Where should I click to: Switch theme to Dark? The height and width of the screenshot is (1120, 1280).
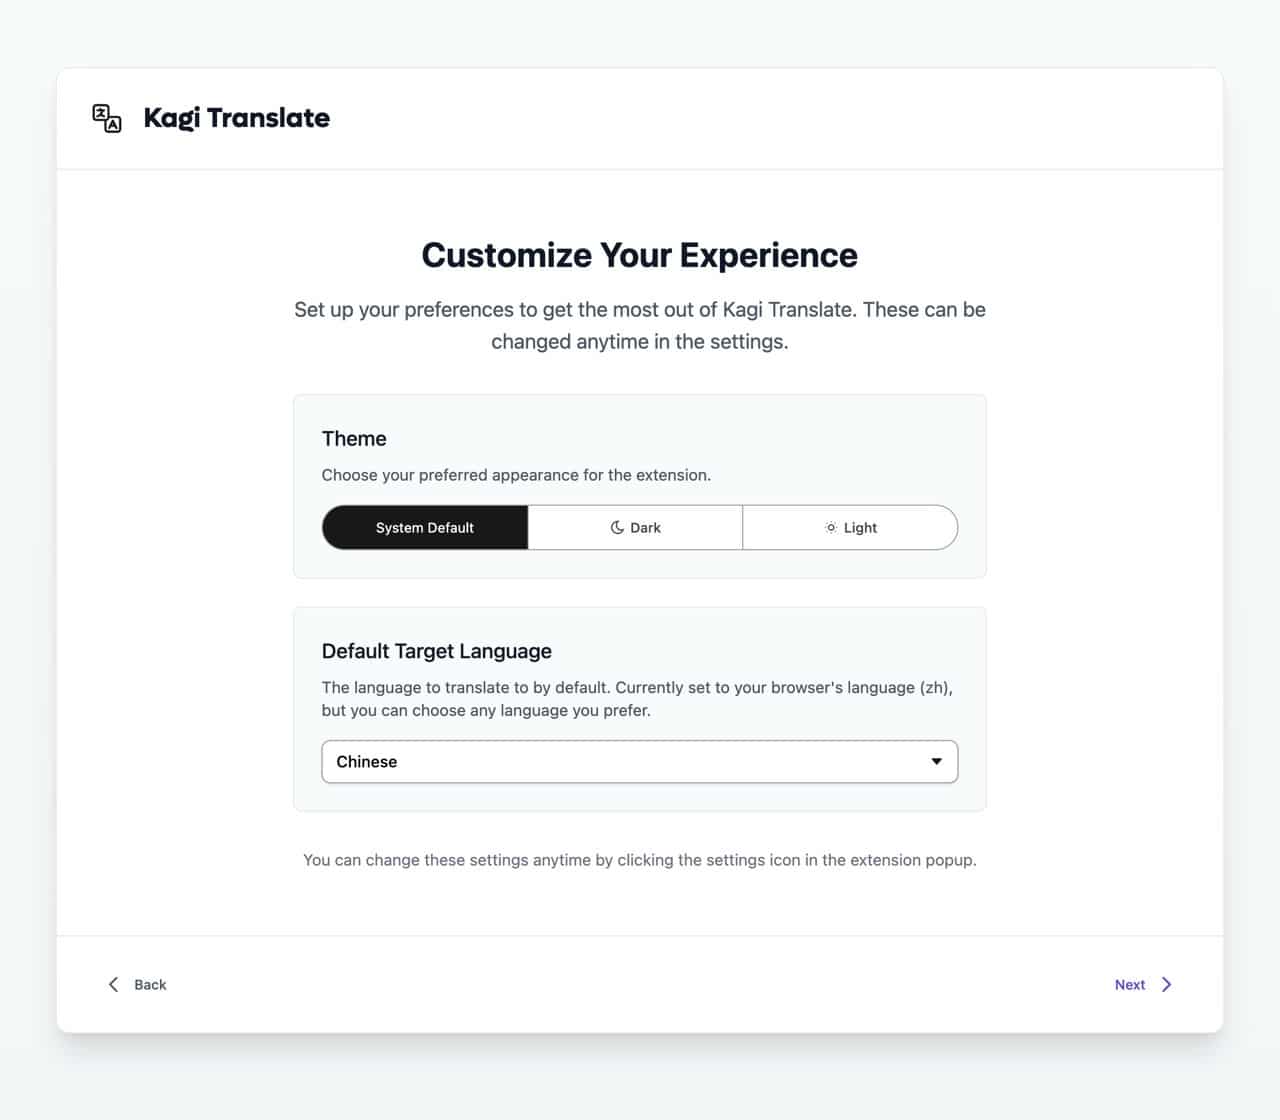[645, 528]
